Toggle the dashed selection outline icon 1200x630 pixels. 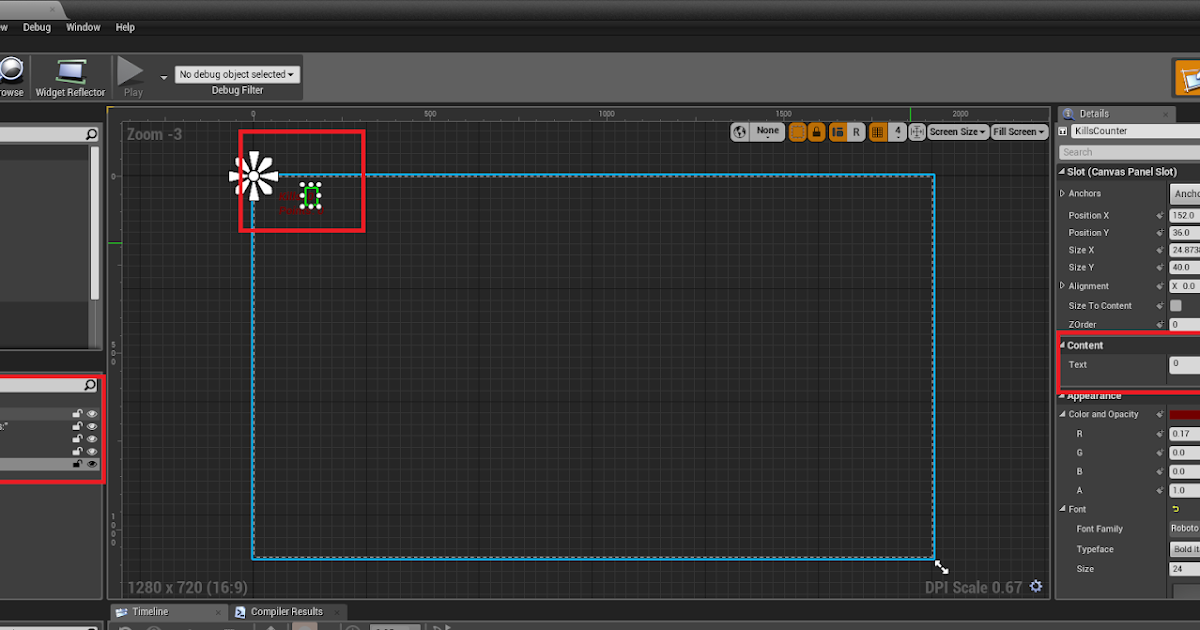click(798, 131)
